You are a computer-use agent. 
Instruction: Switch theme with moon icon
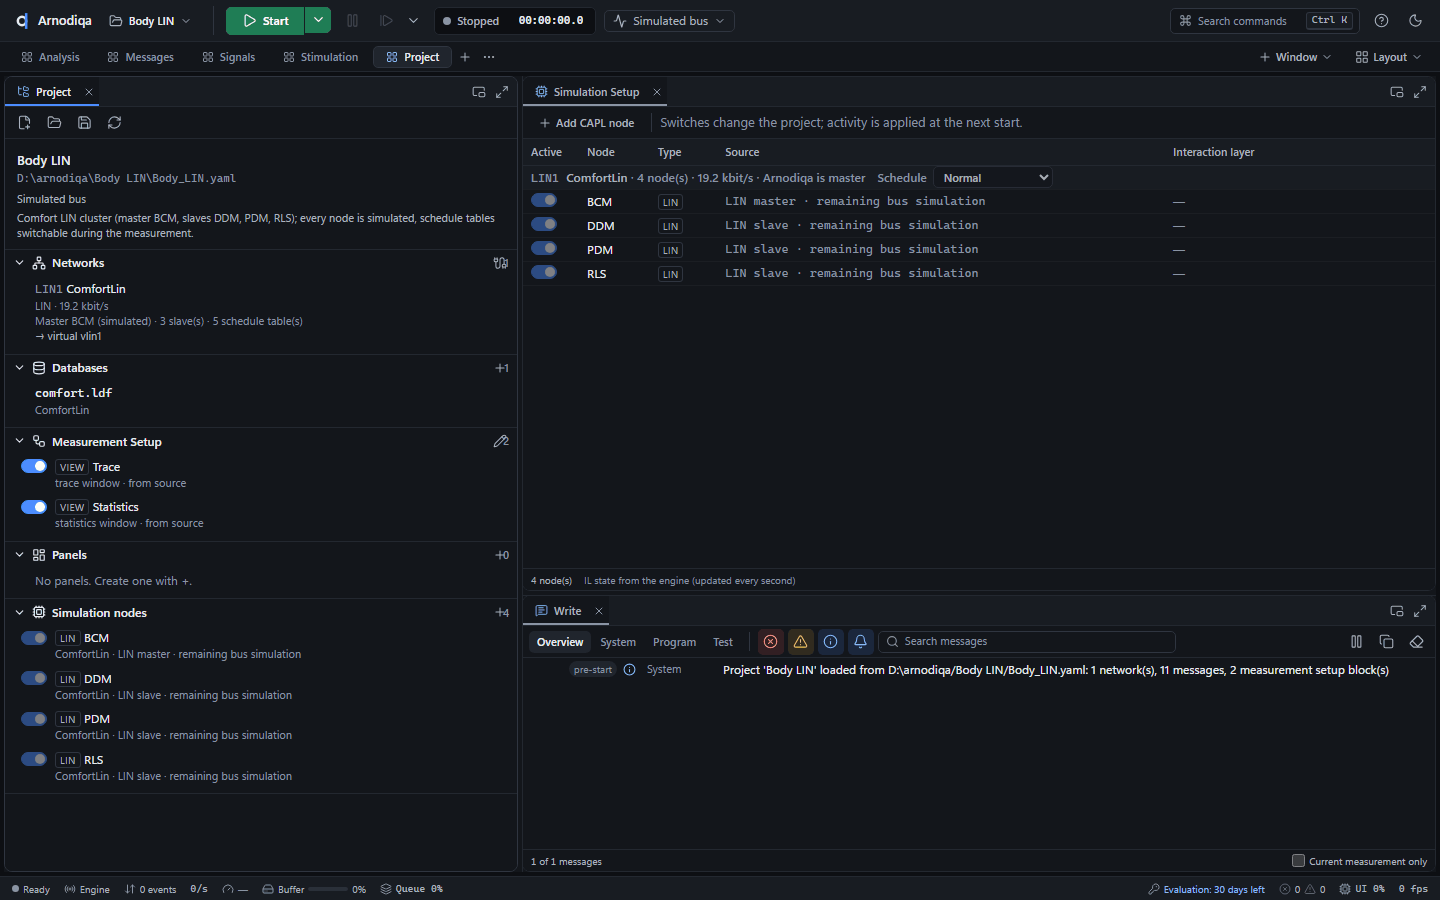click(x=1416, y=21)
